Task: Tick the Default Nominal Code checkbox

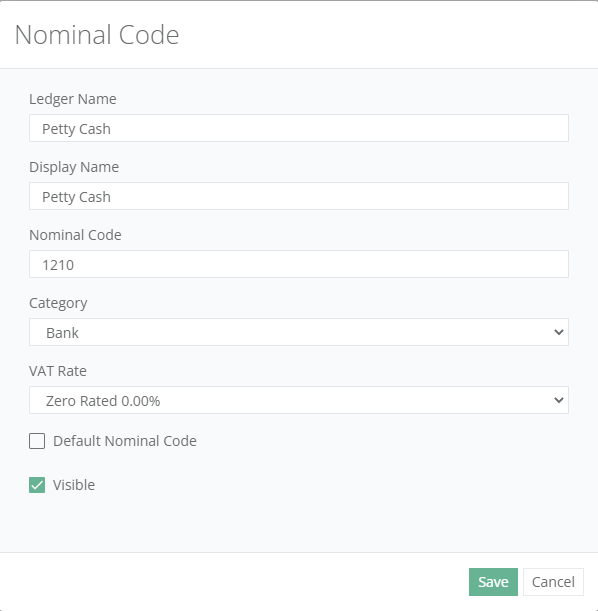Action: pos(37,441)
